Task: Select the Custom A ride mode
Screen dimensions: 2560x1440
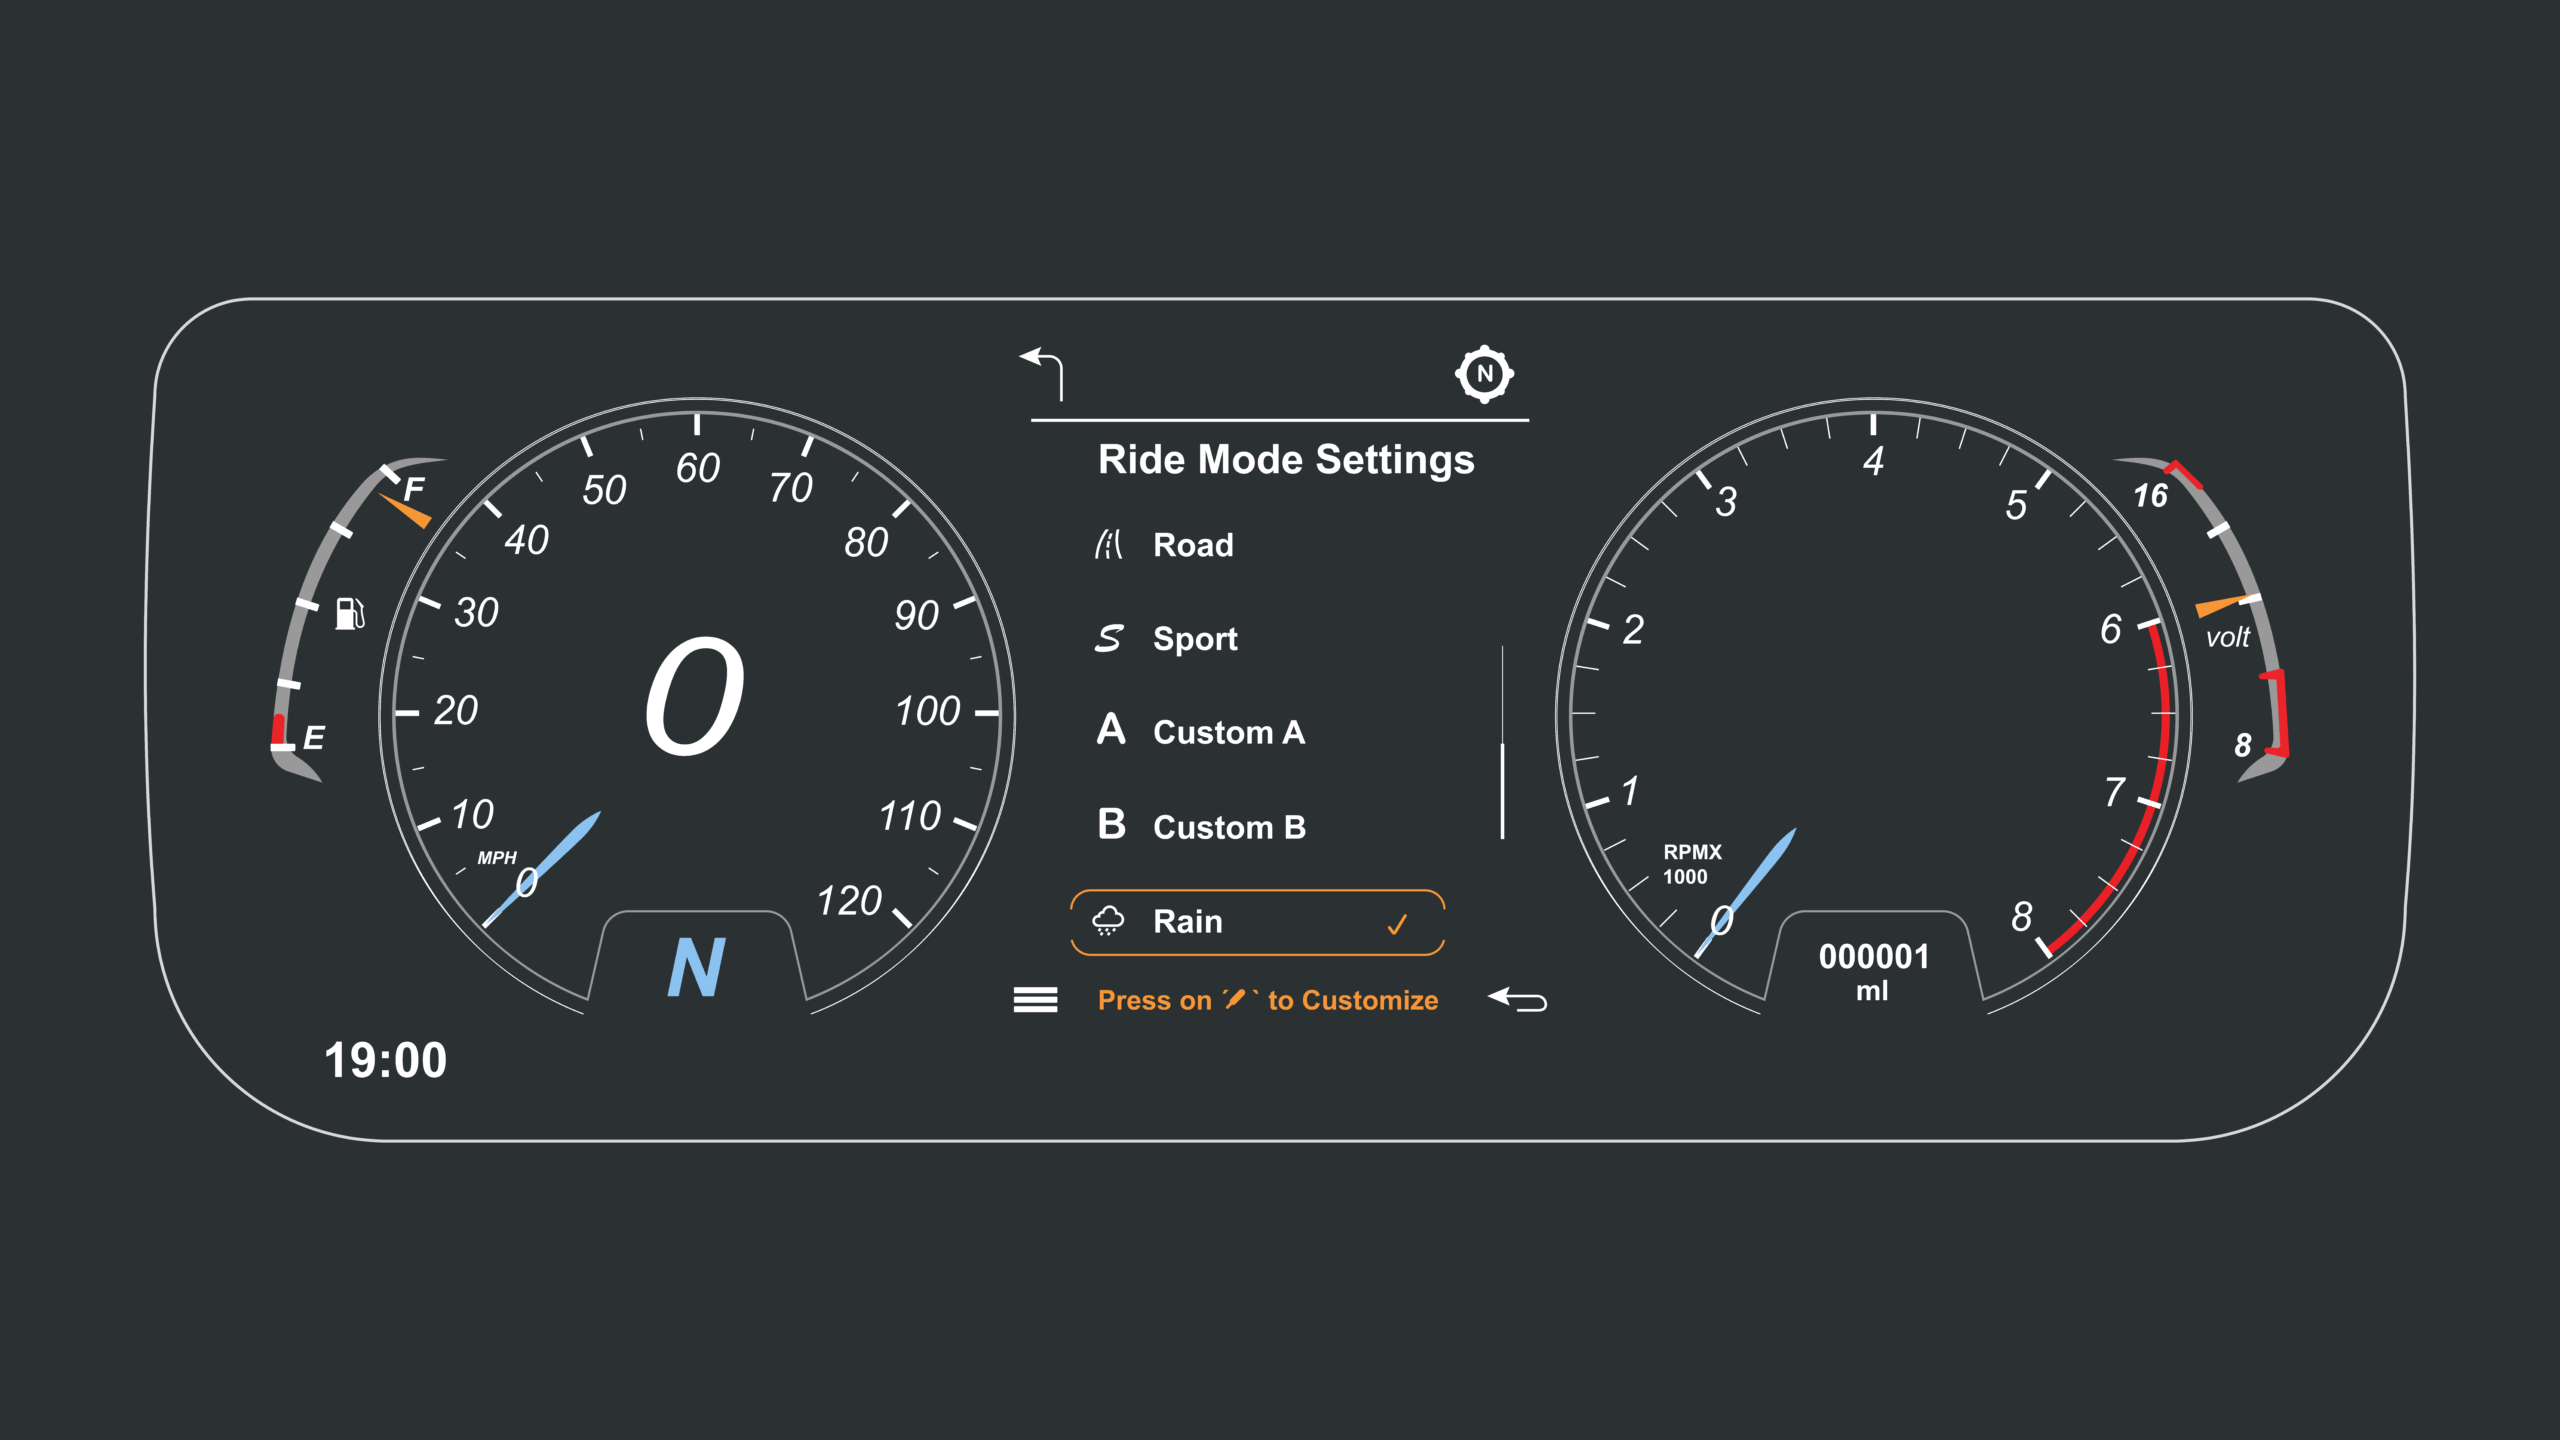Action: [x=1228, y=732]
